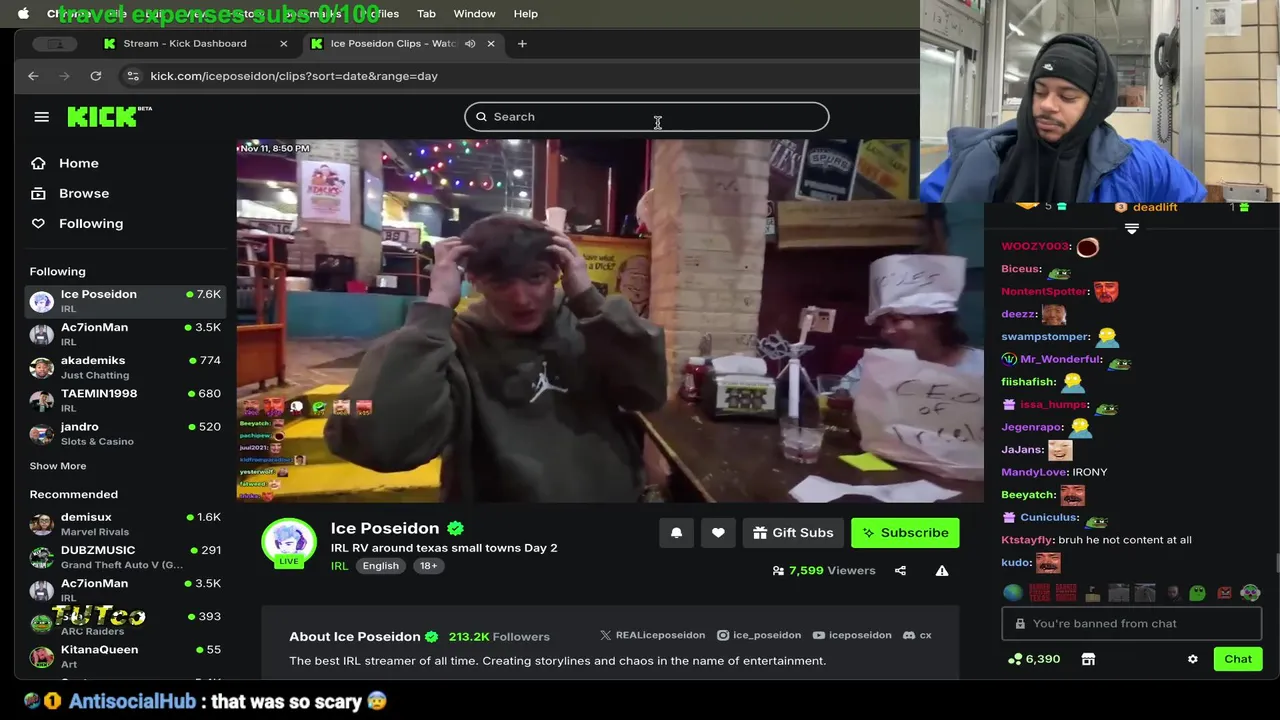This screenshot has width=1280, height=720.
Task: Open the Window menu in menu bar
Action: point(474,14)
